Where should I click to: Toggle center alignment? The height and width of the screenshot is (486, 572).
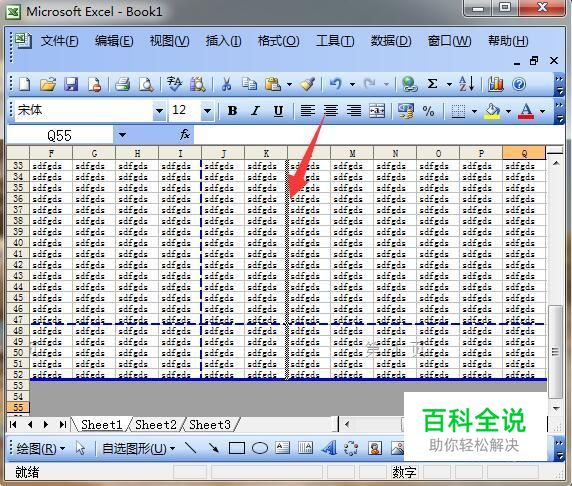point(331,111)
